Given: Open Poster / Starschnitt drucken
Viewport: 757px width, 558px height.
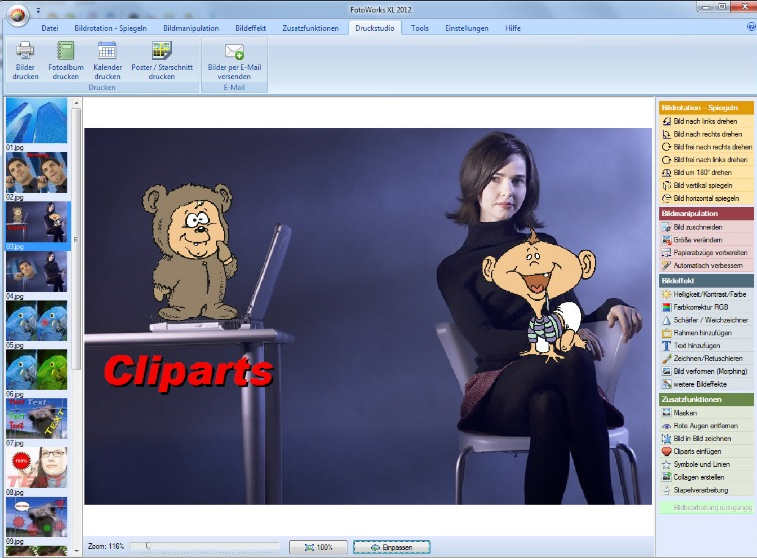Looking at the screenshot, I should pyautogui.click(x=162, y=61).
